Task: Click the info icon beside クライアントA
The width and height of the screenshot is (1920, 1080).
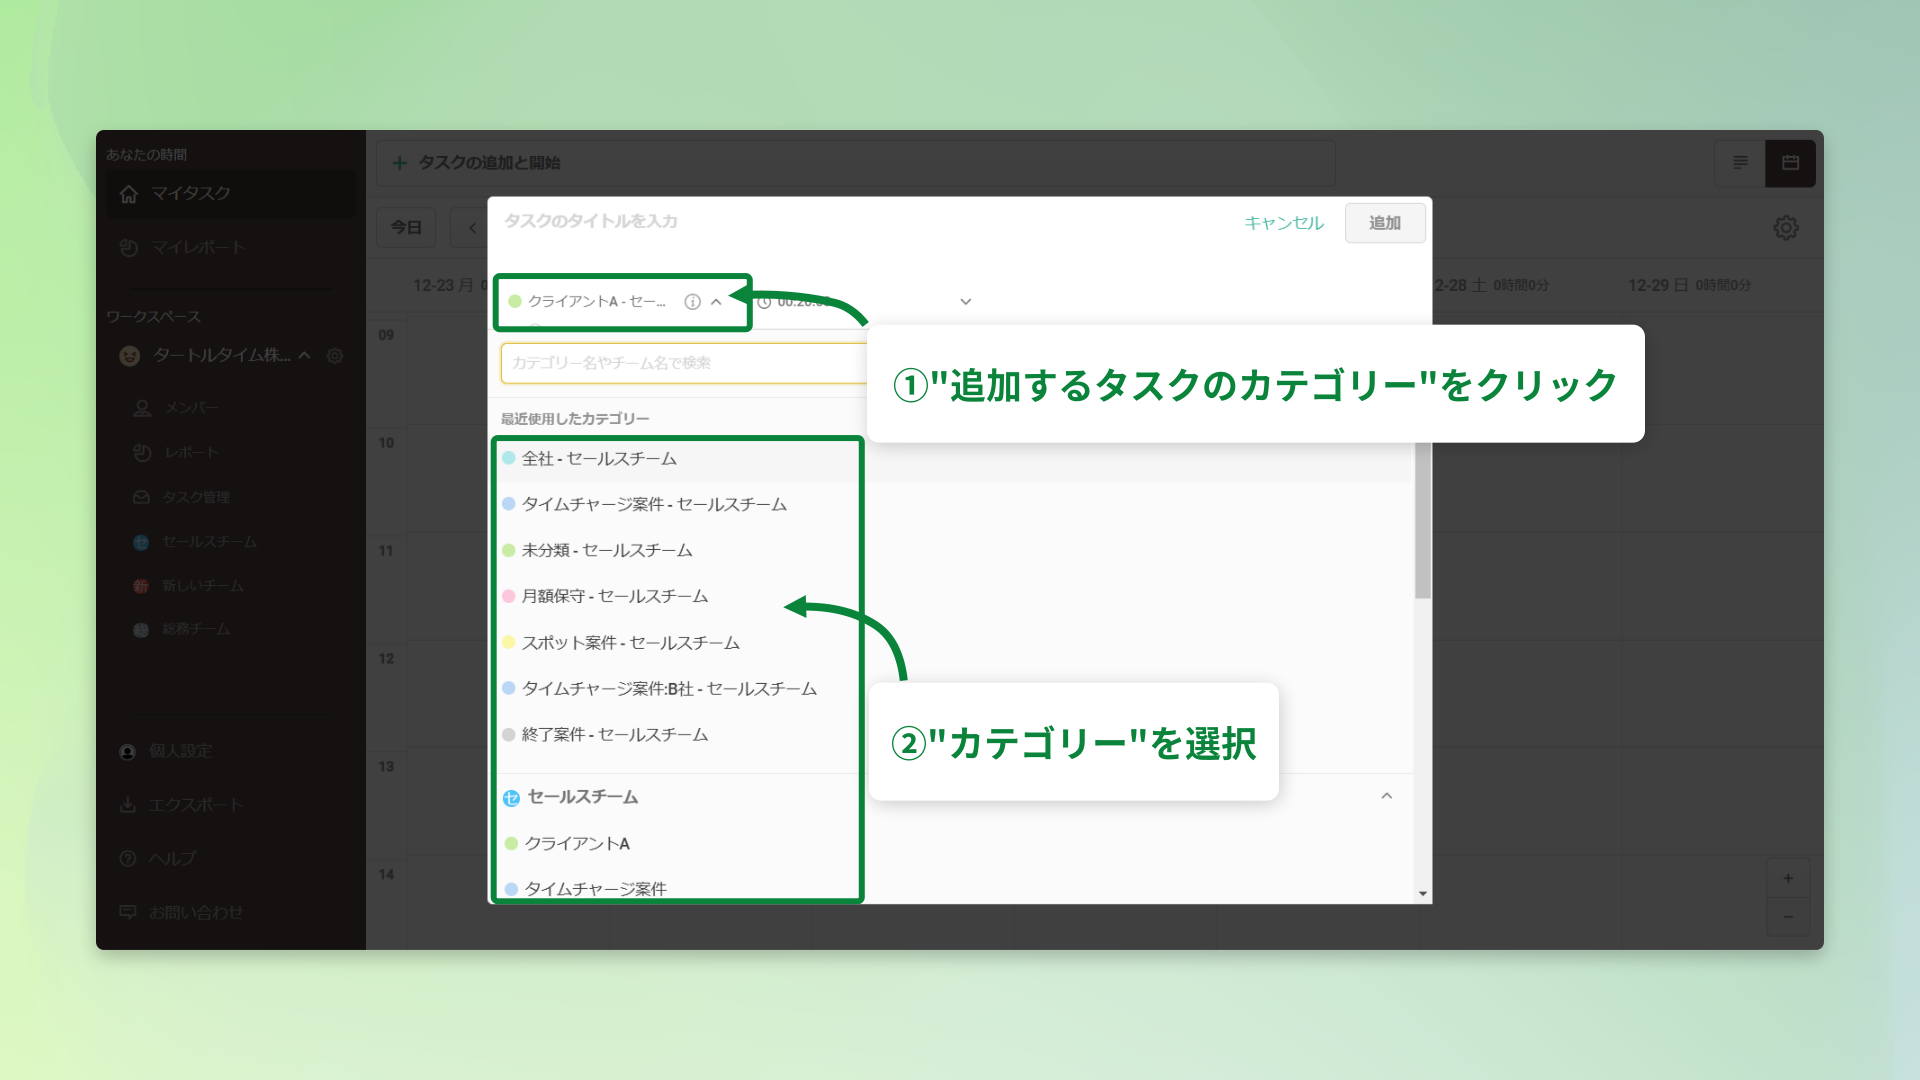Action: click(692, 301)
